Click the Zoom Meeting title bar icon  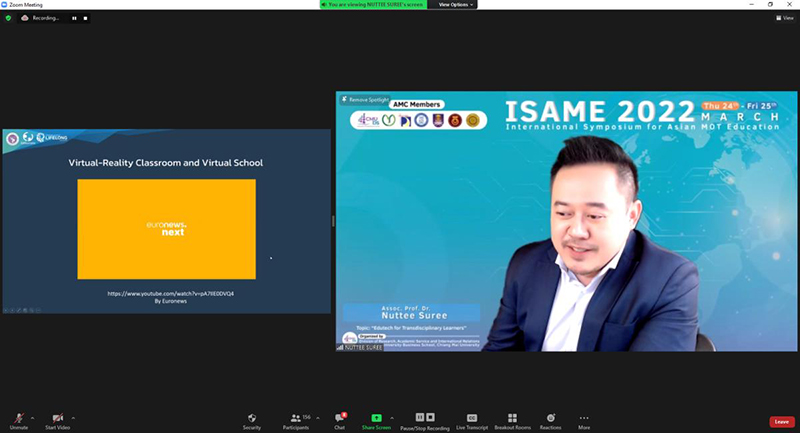(x=4, y=5)
